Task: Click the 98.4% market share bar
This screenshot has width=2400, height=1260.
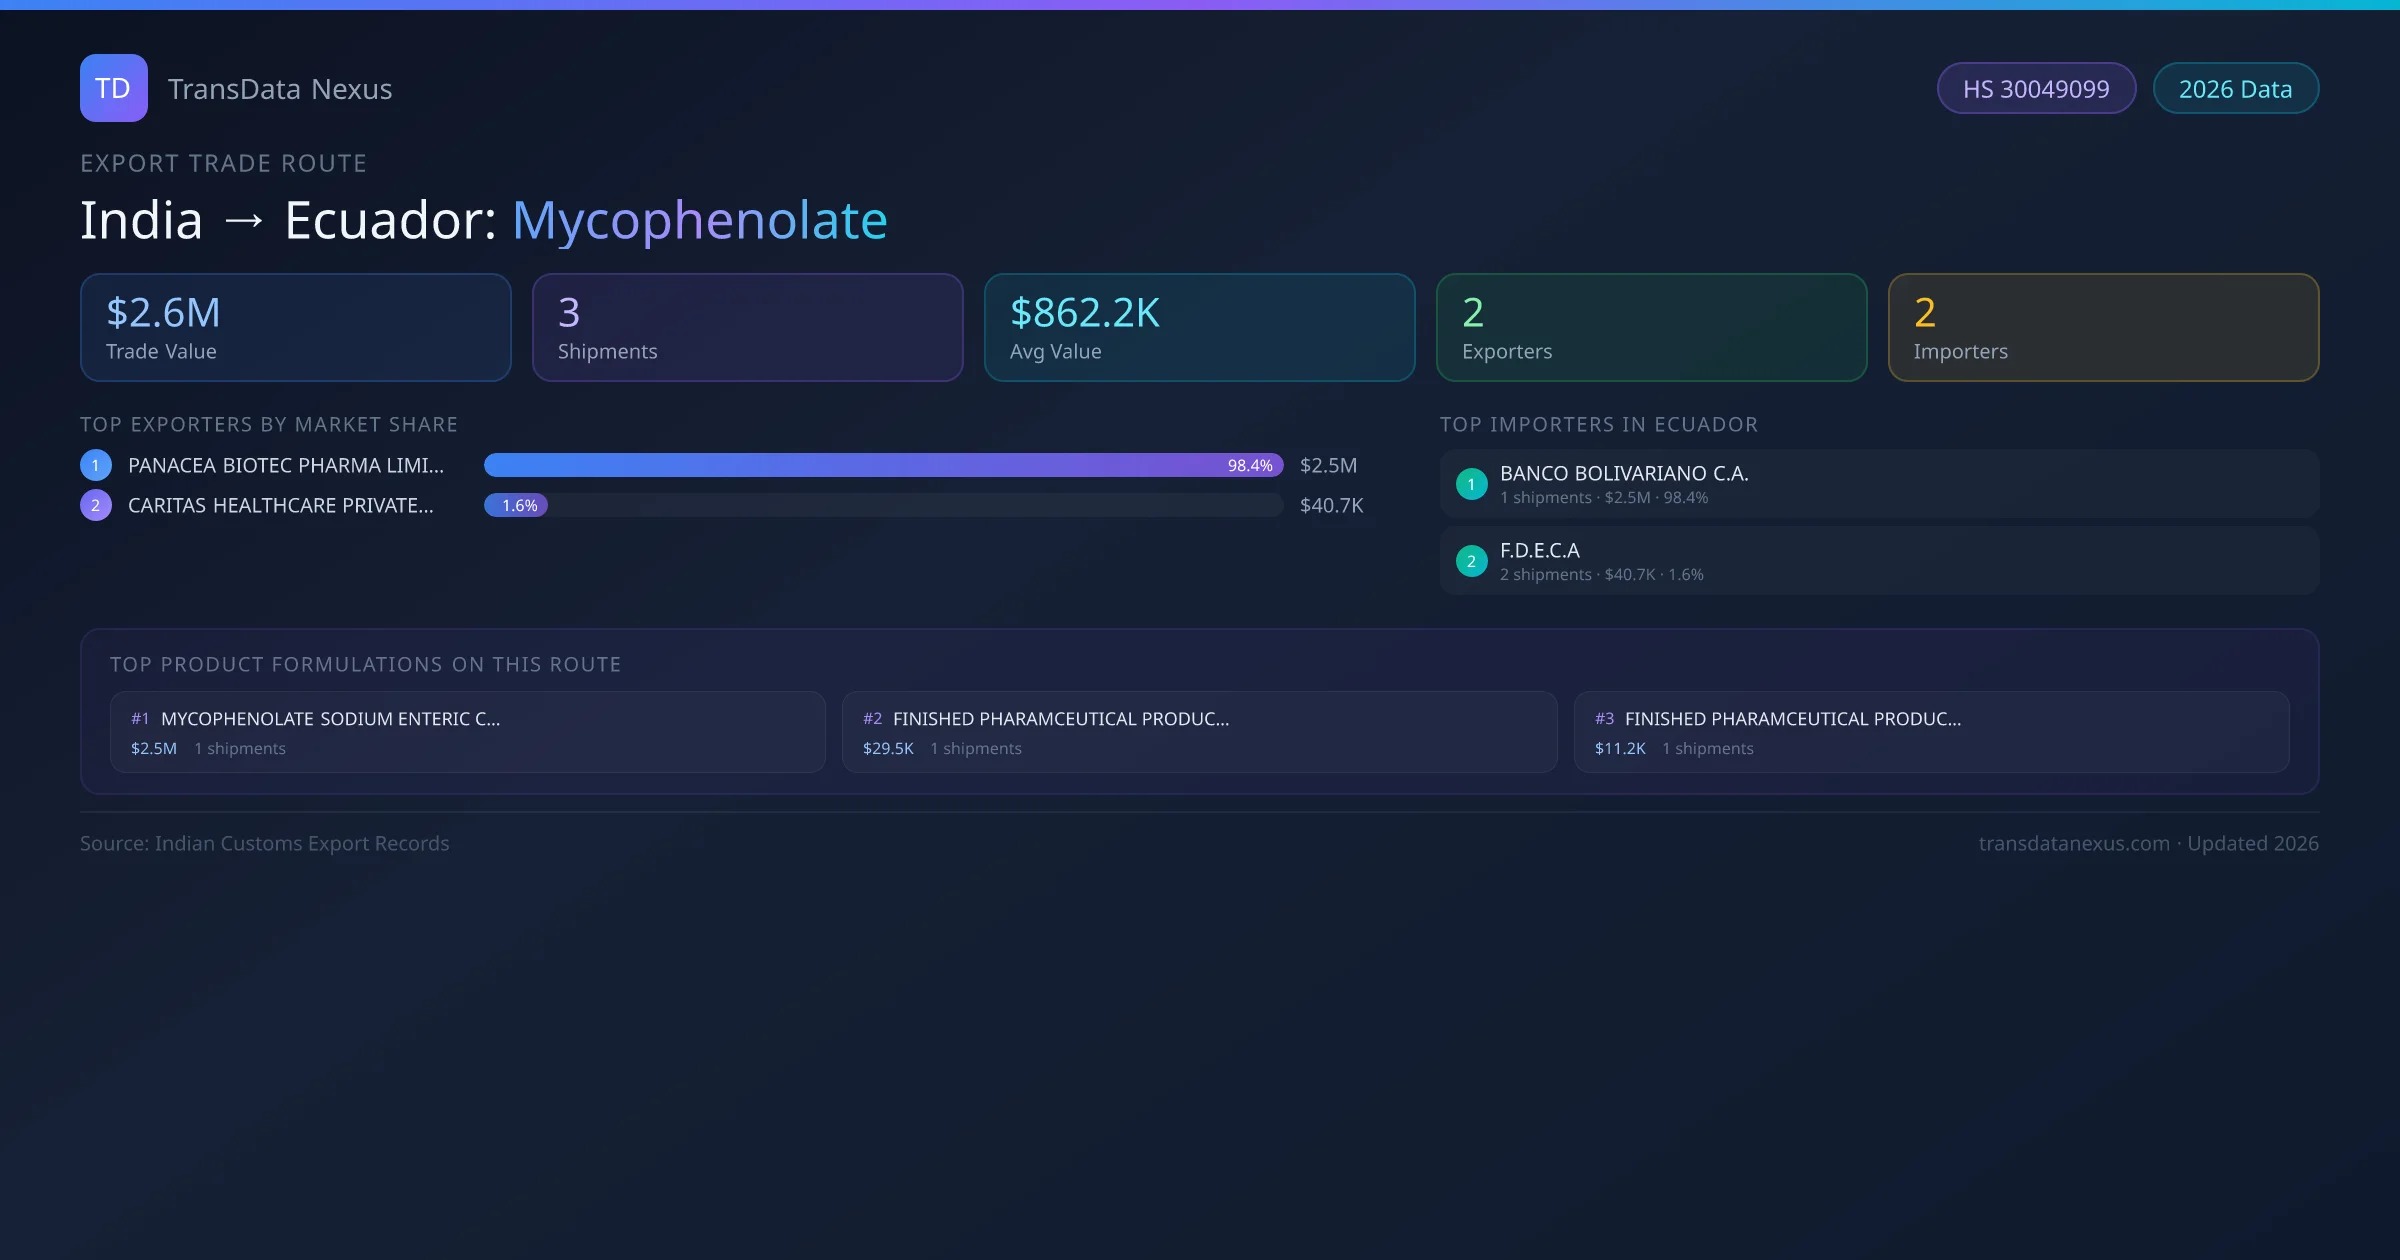Action: 882,465
